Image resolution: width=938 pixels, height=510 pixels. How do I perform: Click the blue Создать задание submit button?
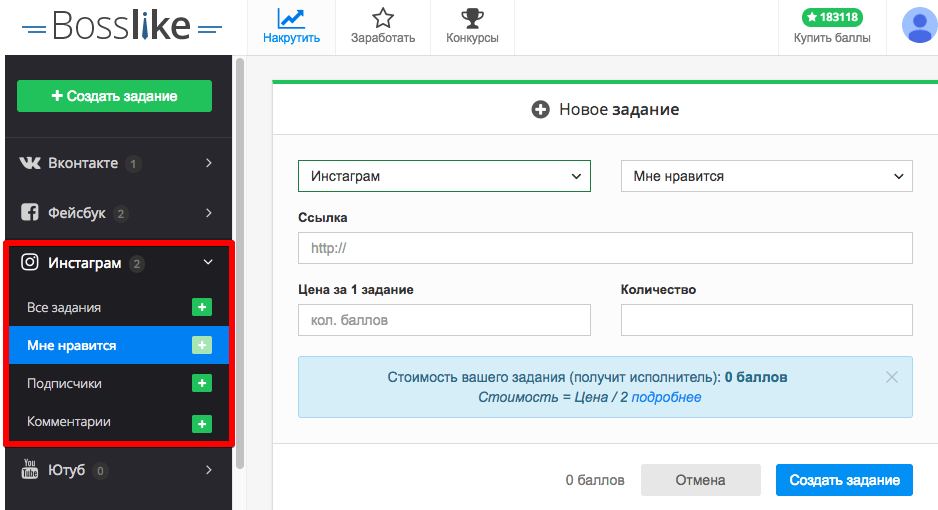click(x=844, y=480)
